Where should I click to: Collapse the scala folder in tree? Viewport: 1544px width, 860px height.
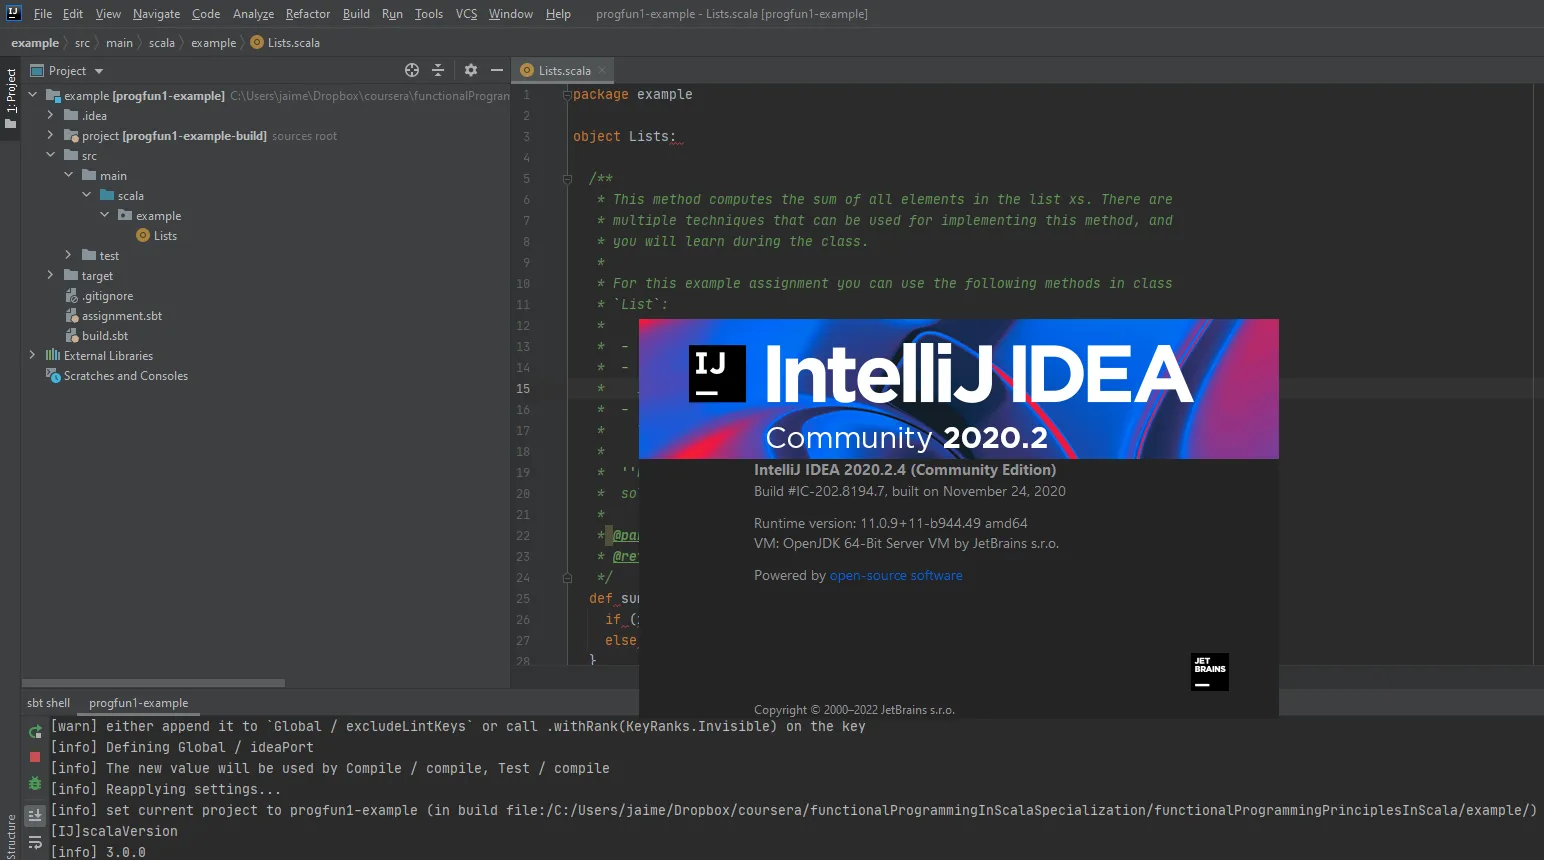pyautogui.click(x=87, y=196)
